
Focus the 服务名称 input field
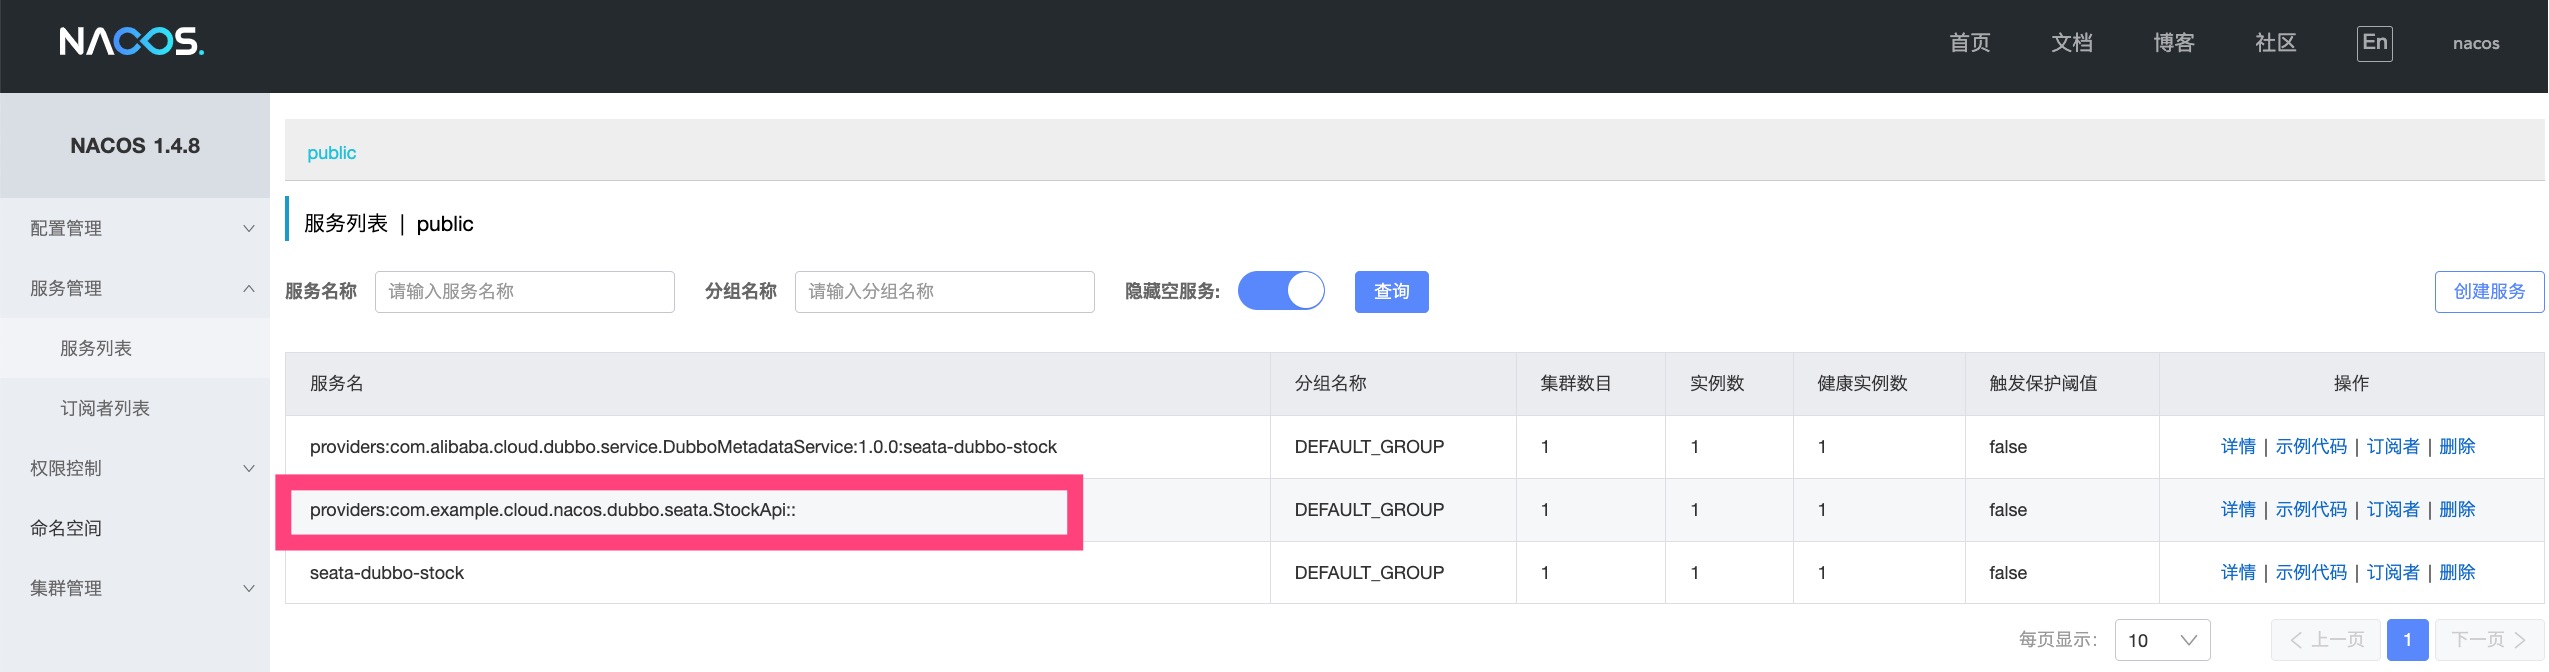(x=524, y=291)
